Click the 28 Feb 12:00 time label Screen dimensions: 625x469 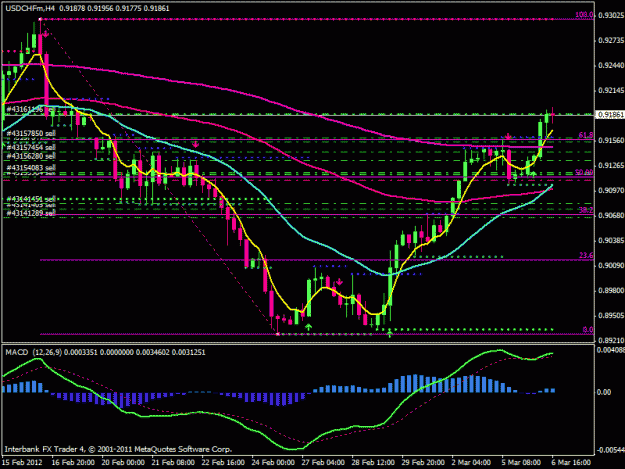coord(373,463)
